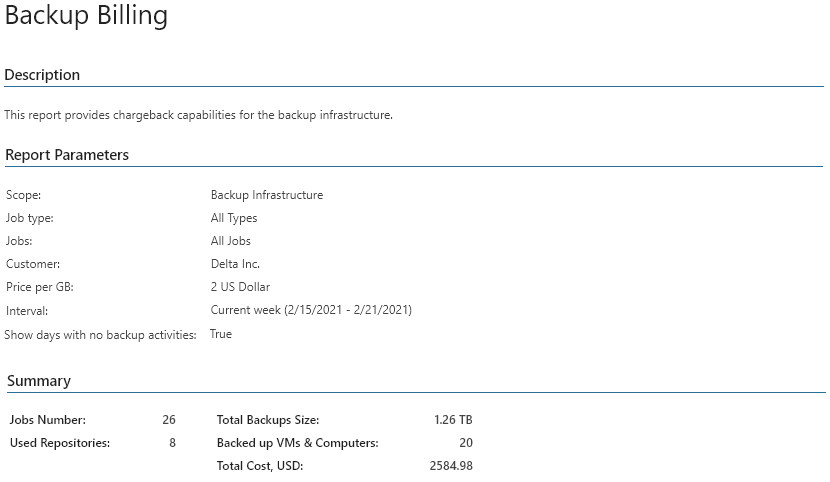Click the Total Cost value 2584.98
Image resolution: width=830 pixels, height=482 pixels.
pyautogui.click(x=451, y=466)
